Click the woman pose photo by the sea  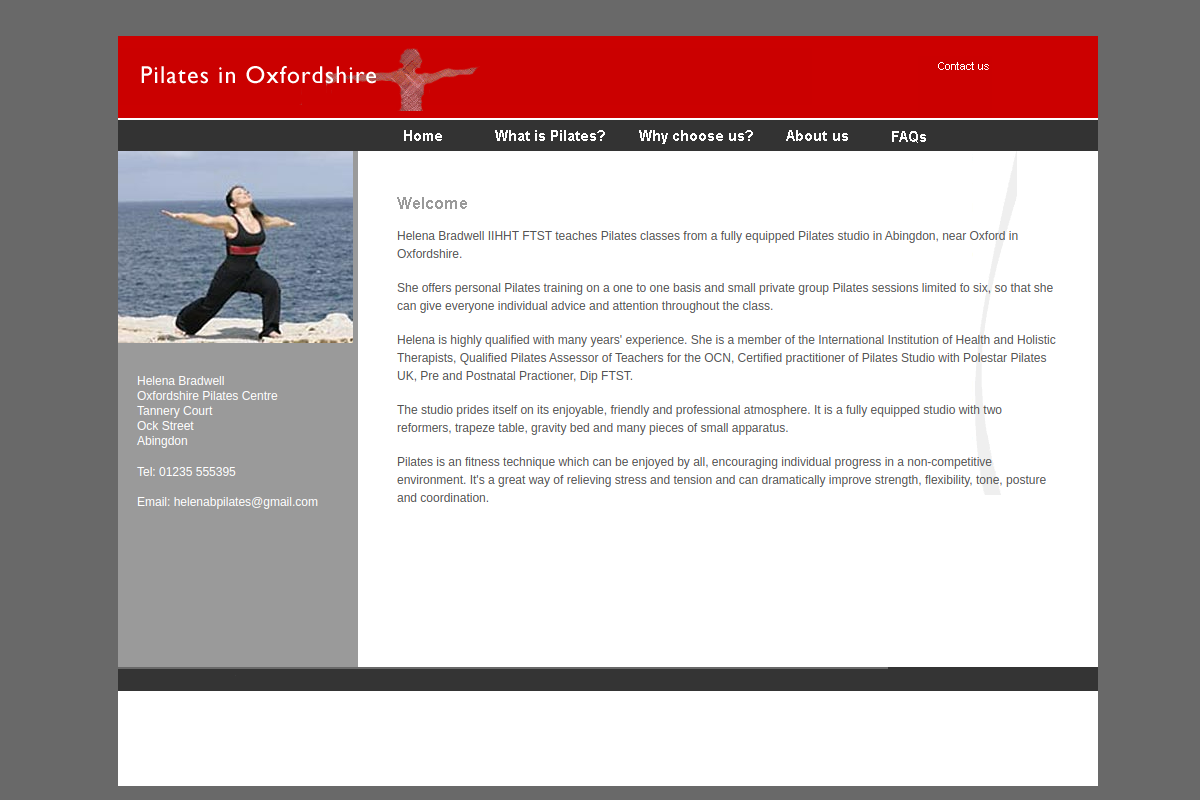pyautogui.click(x=235, y=247)
